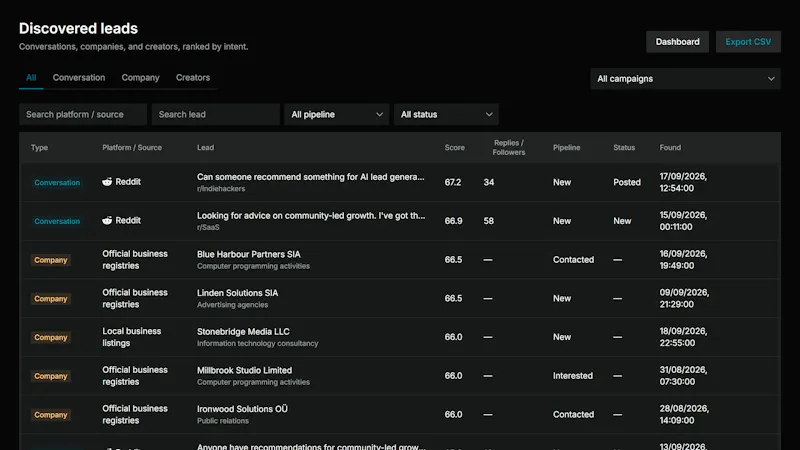Image resolution: width=800 pixels, height=450 pixels.
Task: Click the r/indiehackers subreddit text
Action: click(x=221, y=189)
